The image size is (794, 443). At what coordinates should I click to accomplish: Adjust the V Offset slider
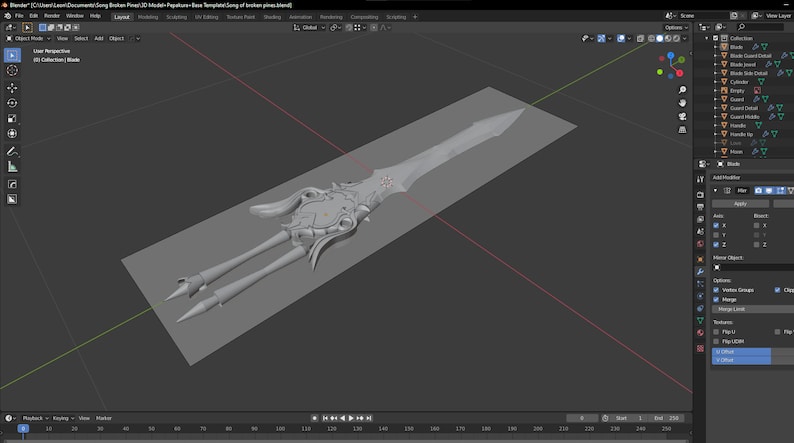tap(753, 360)
